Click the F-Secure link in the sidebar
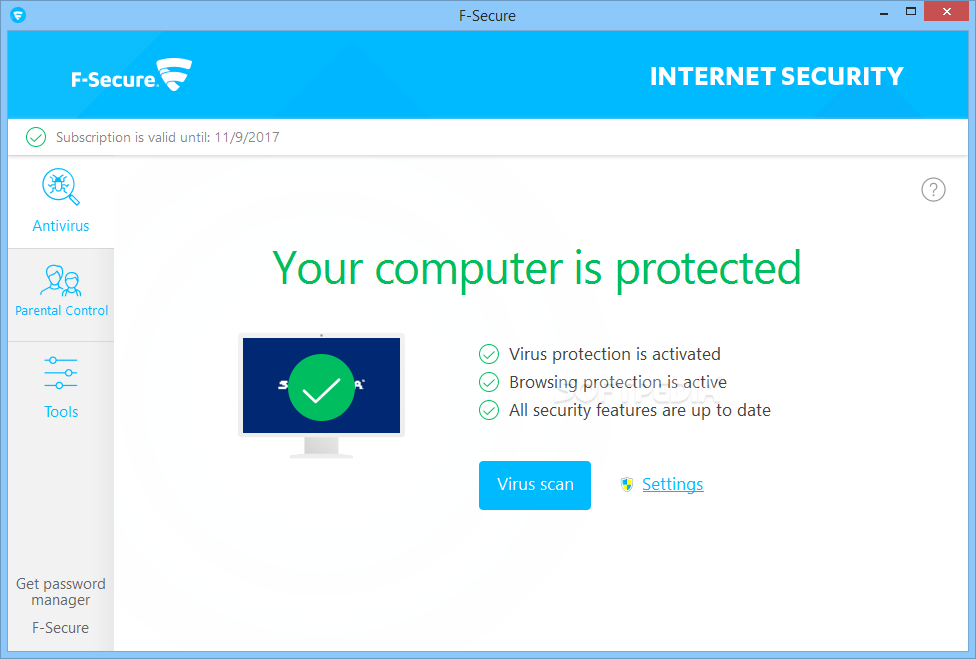976x659 pixels. coord(61,628)
